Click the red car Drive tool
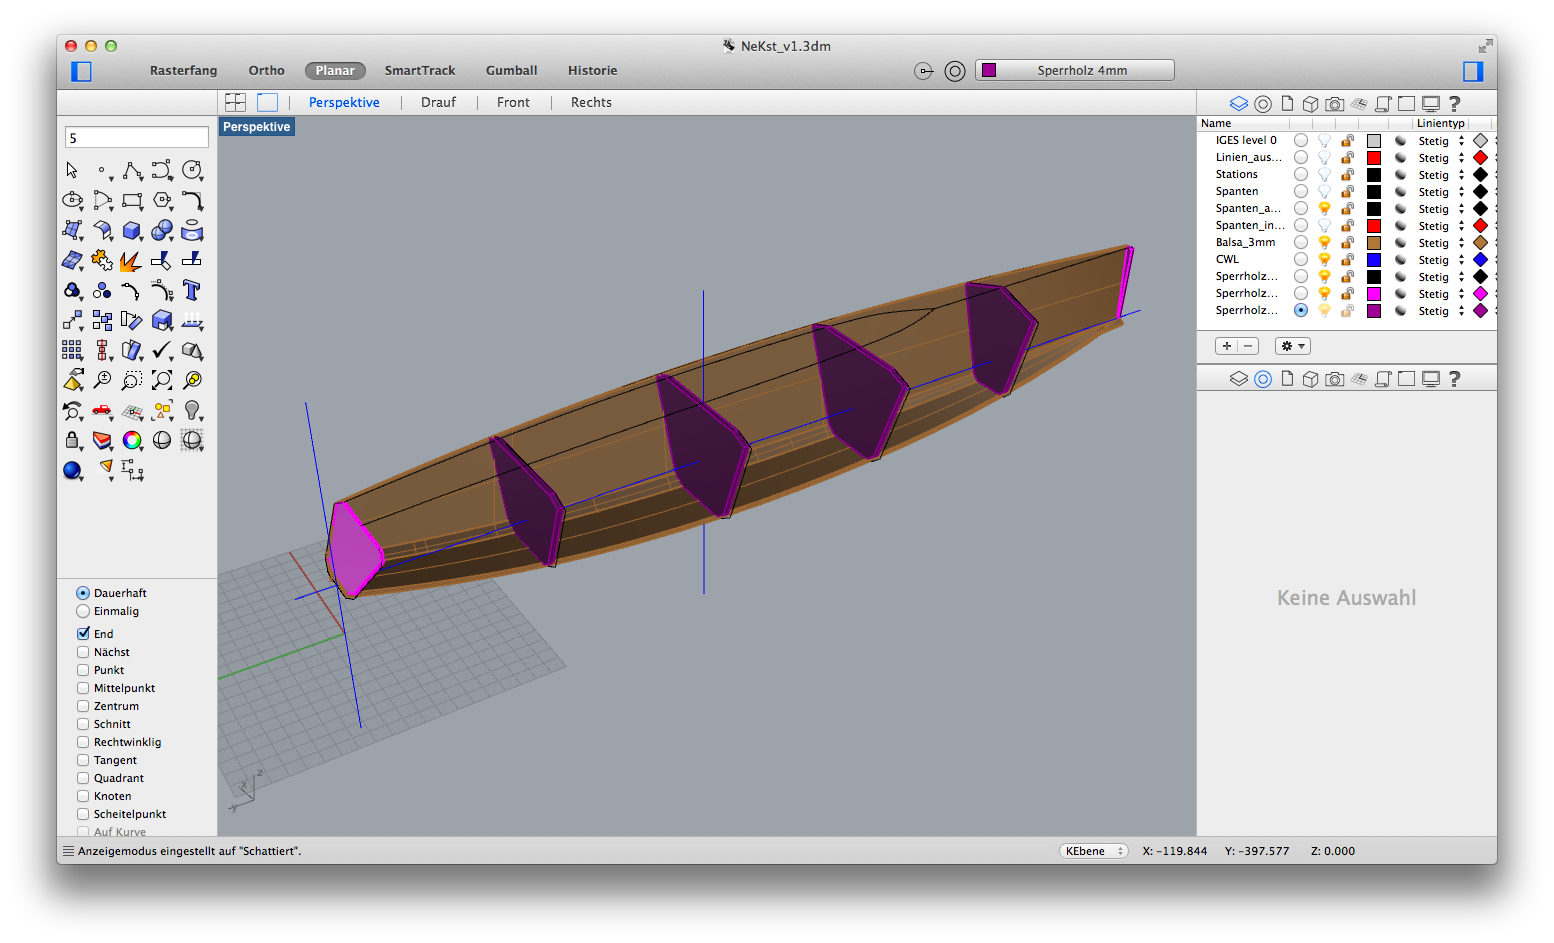This screenshot has height=943, width=1554. pyautogui.click(x=102, y=410)
